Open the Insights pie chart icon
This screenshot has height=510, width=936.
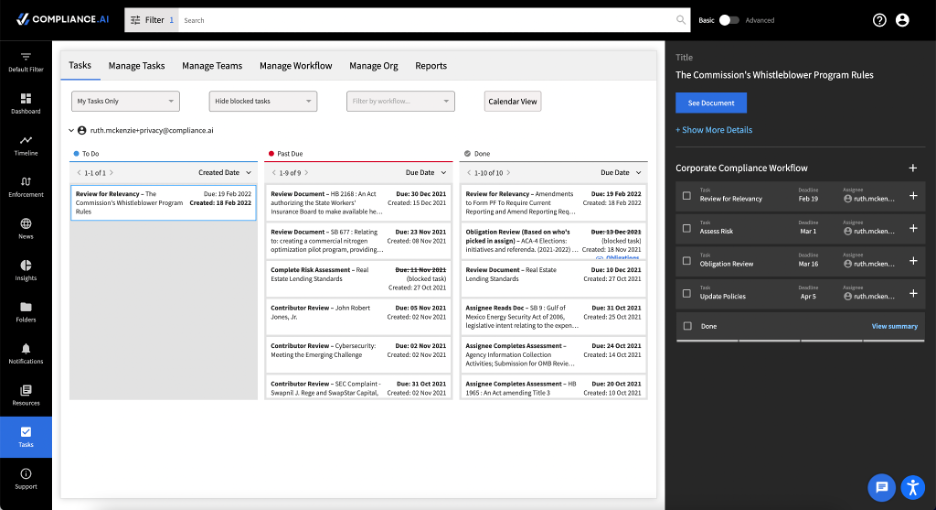[x=26, y=265]
